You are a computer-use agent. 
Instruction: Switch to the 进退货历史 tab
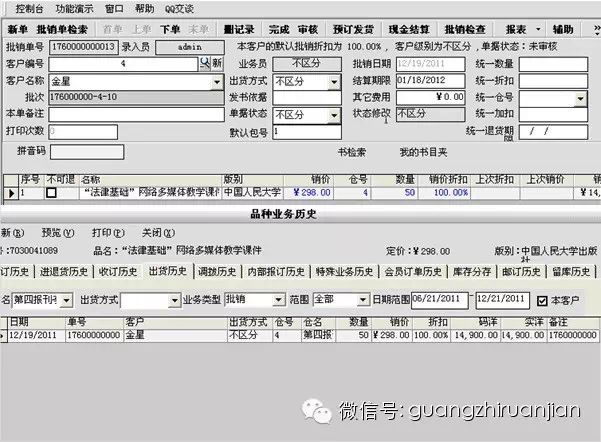point(64,271)
